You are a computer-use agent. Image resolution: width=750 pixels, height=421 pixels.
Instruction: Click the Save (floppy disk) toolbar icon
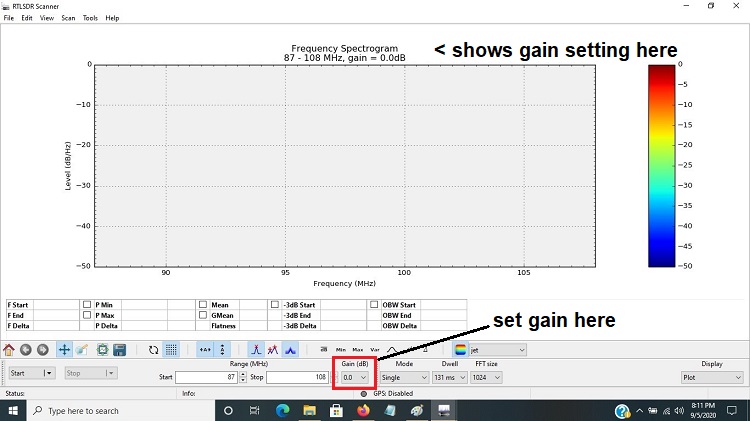pyautogui.click(x=119, y=350)
